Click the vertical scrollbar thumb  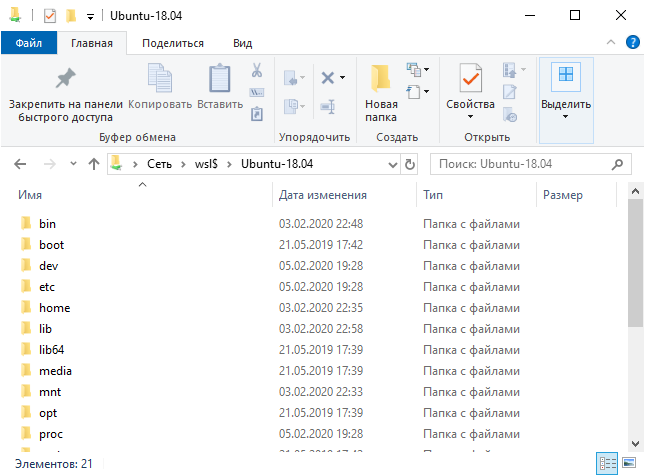[635, 263]
